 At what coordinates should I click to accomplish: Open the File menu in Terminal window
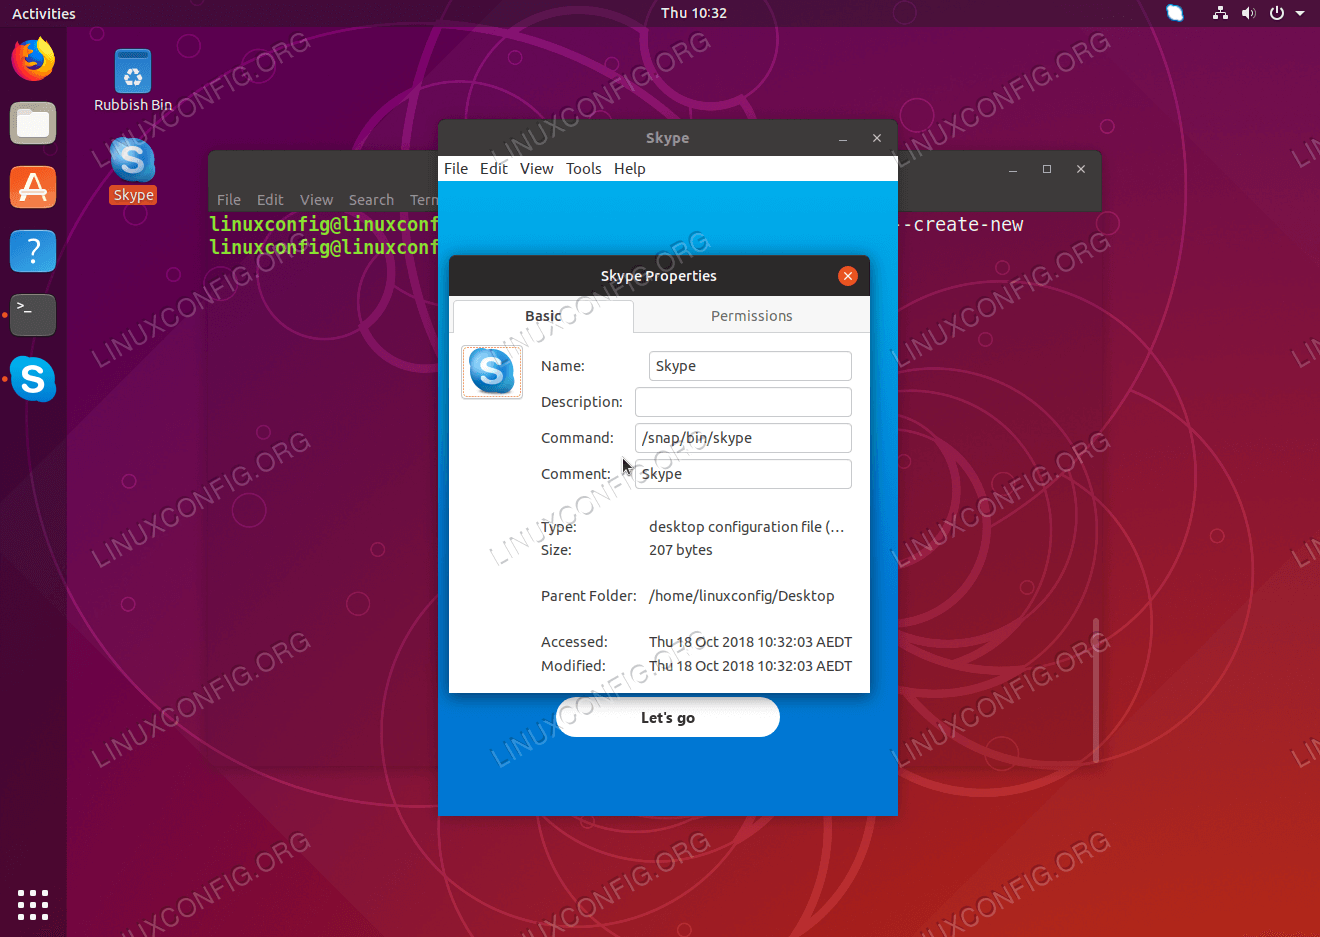229,200
